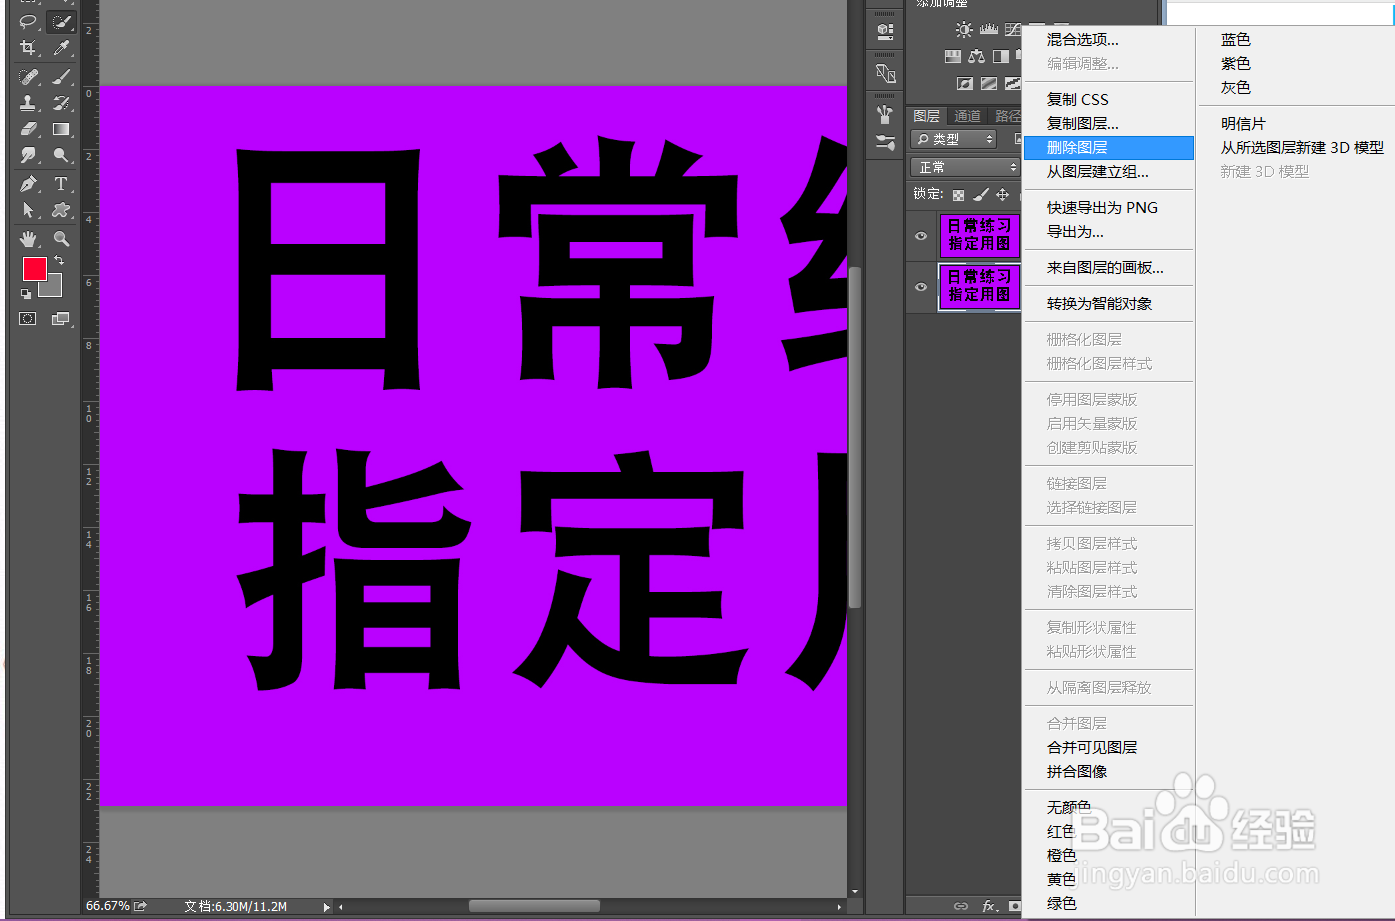Viewport: 1395px width, 921px height.
Task: Click the vertical canvas scrollbar thumb
Action: [x=855, y=437]
